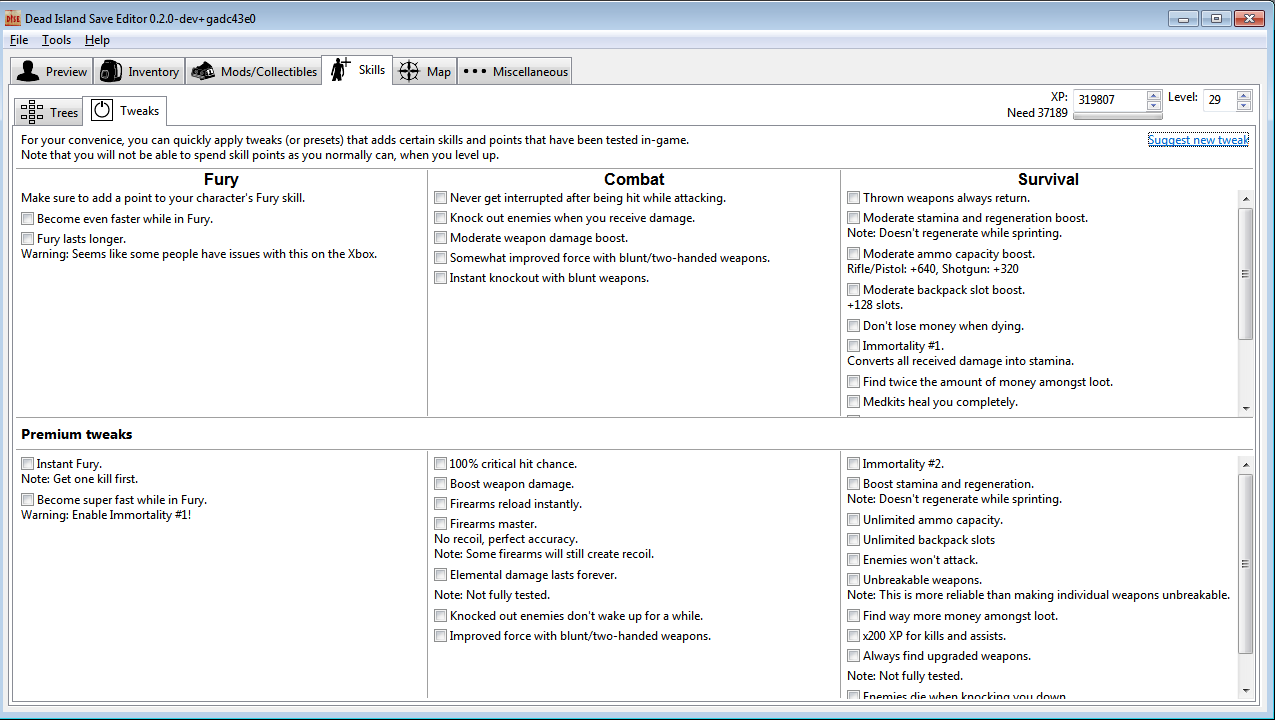Image resolution: width=1275 pixels, height=720 pixels.
Task: Click the Mods/Collectibles tab icon
Action: tap(203, 71)
